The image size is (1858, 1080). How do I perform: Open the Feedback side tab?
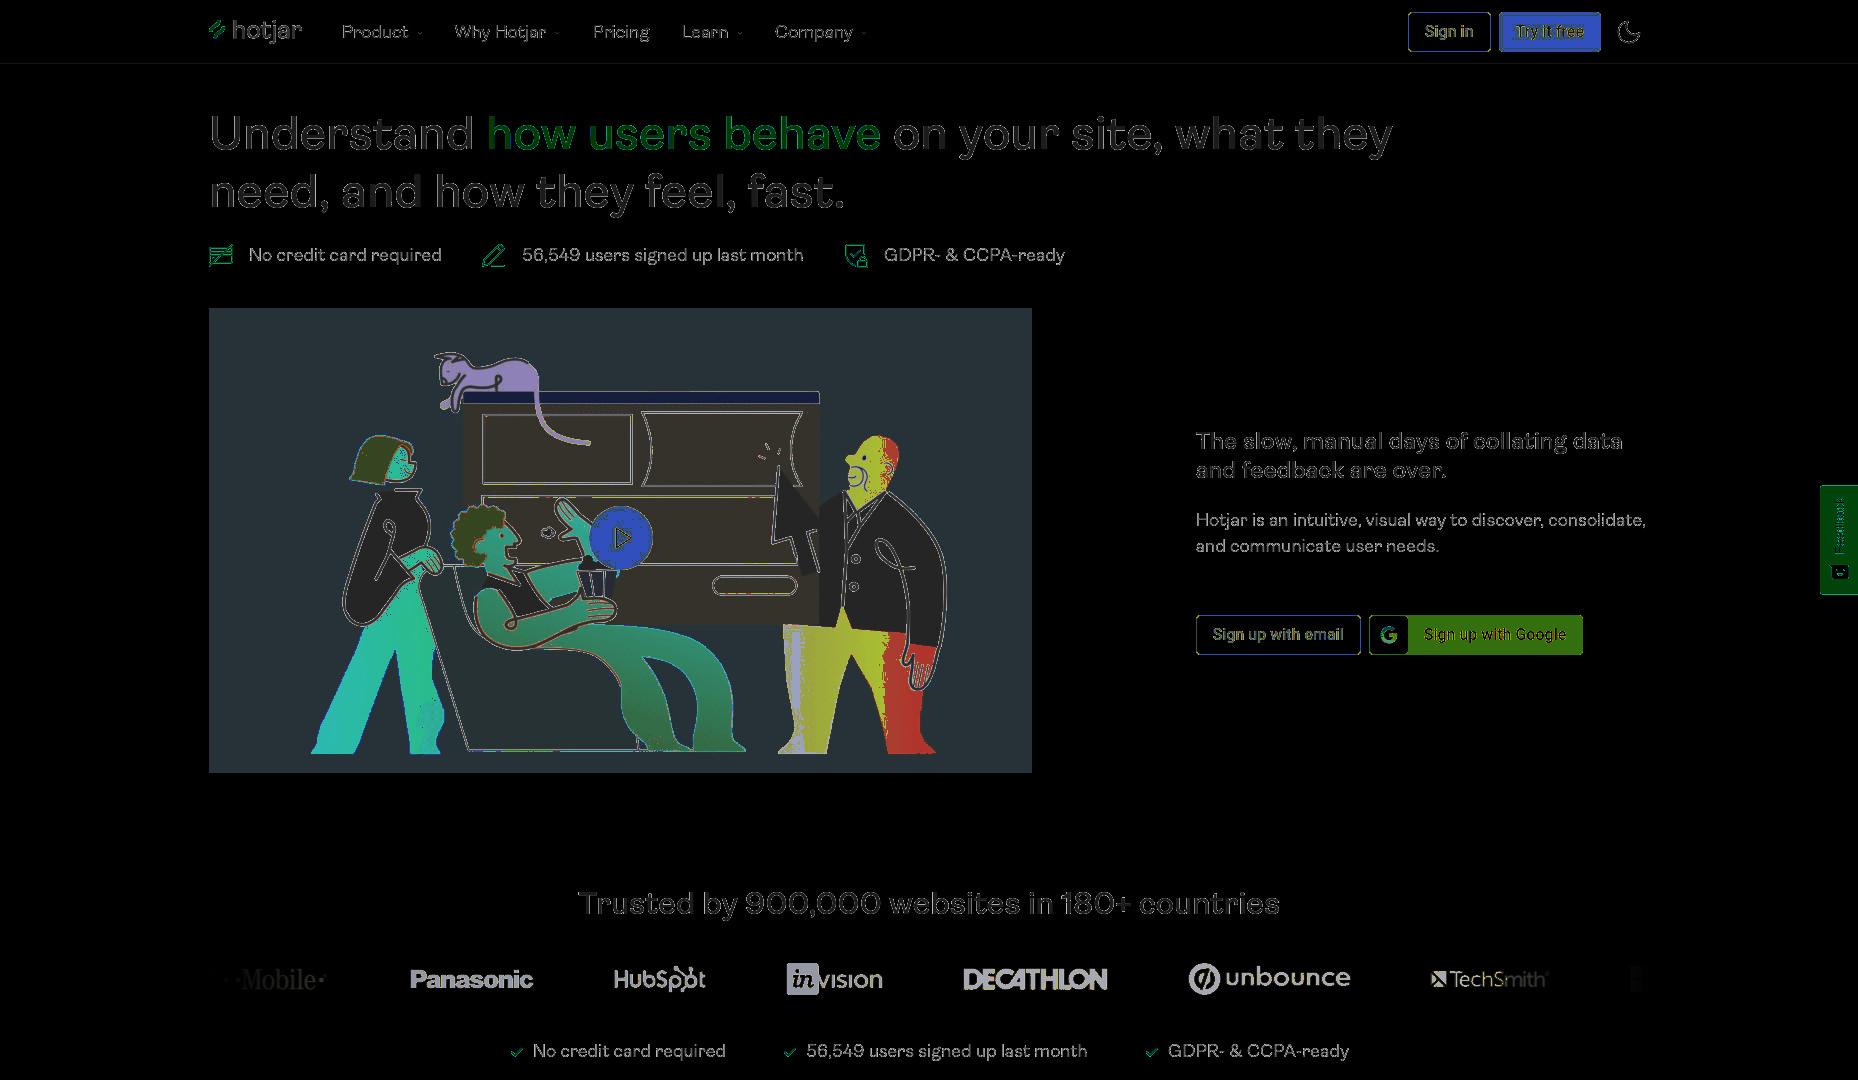[1839, 540]
